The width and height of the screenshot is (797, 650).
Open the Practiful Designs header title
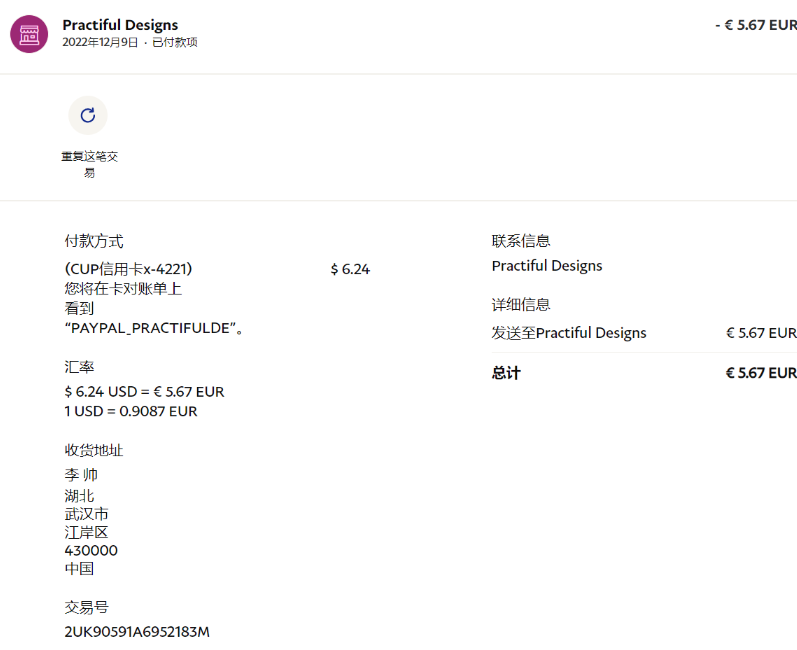click(120, 24)
